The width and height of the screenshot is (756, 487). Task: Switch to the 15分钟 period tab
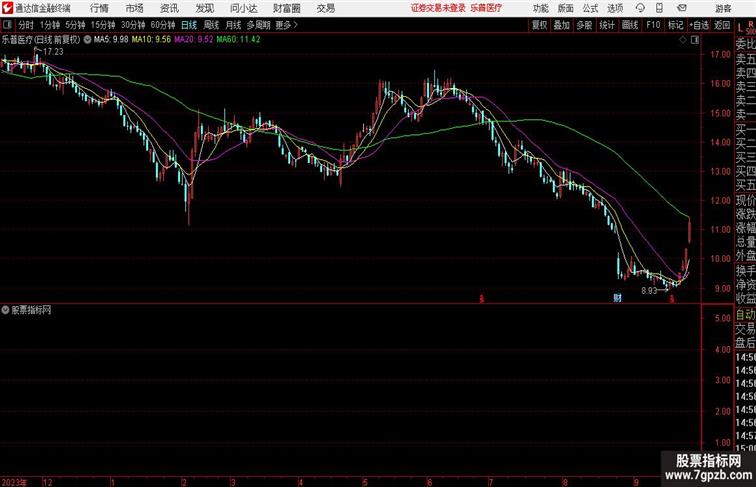(103, 25)
